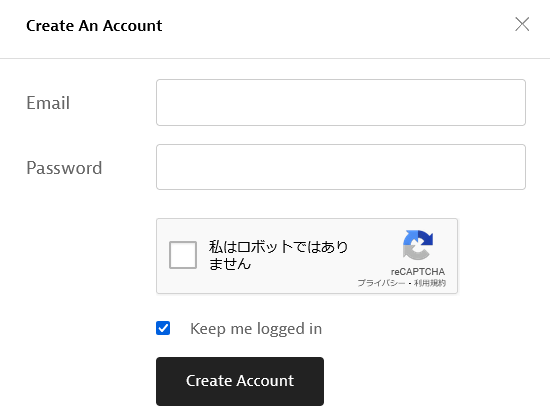The height and width of the screenshot is (416, 550).
Task: Close the Create An Account dialog
Action: click(x=522, y=24)
